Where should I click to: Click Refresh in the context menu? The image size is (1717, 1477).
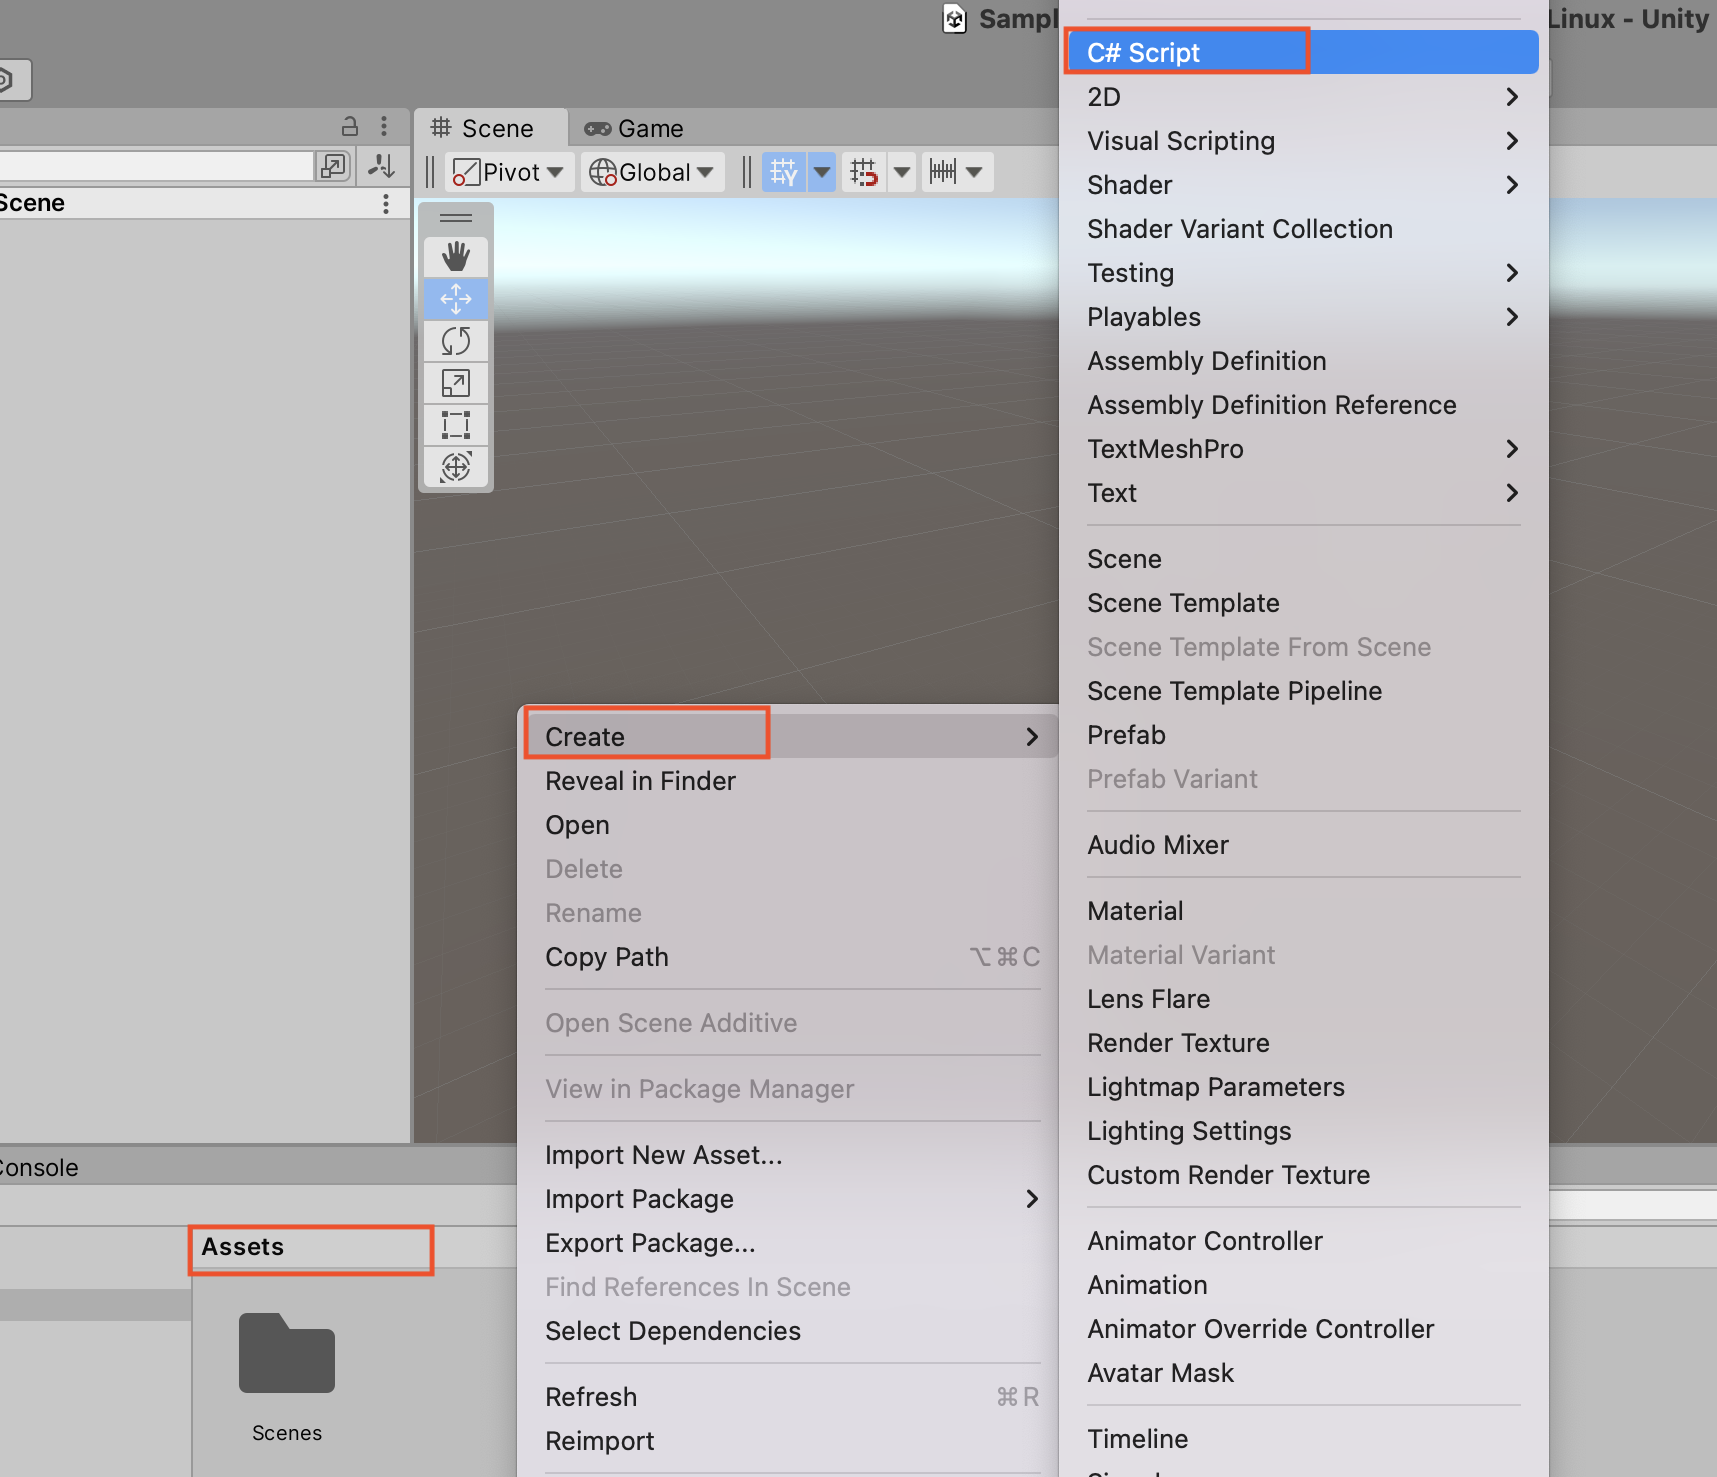591,1396
